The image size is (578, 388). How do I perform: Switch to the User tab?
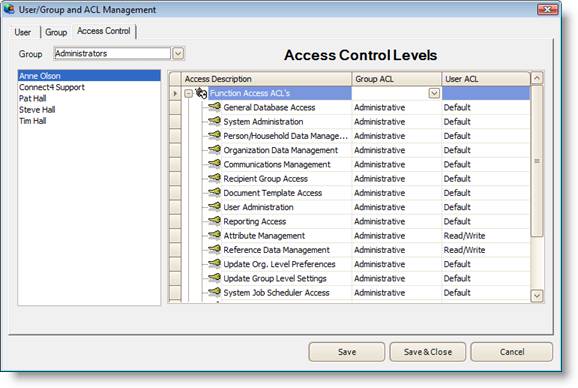coord(22,32)
